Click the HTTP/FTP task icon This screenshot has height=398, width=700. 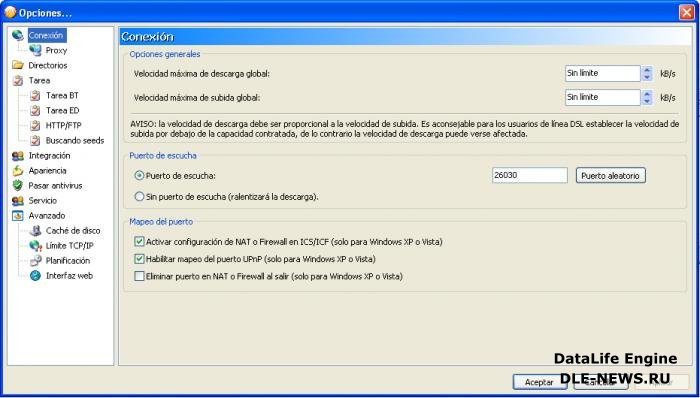click(35, 125)
